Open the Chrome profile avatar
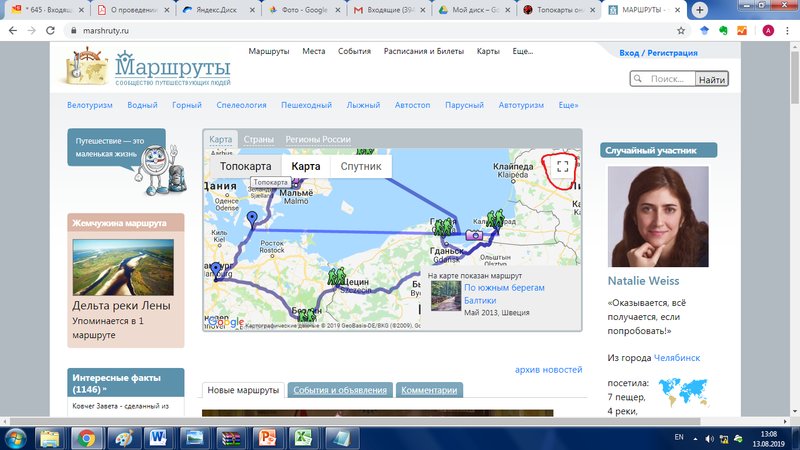Image resolution: width=800 pixels, height=450 pixels. (x=768, y=31)
